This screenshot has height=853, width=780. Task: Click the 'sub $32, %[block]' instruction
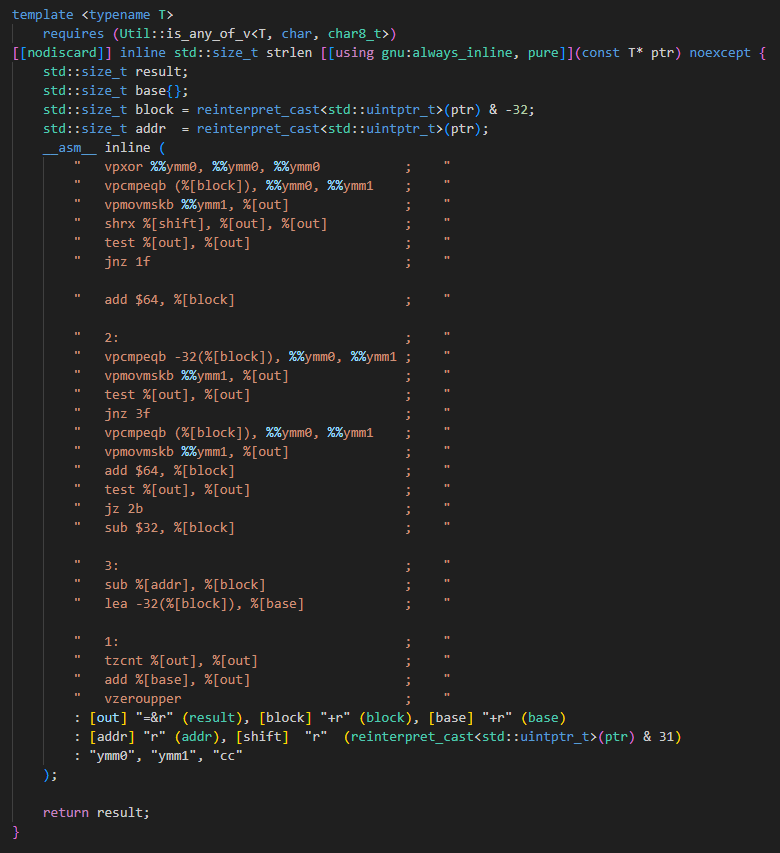(169, 528)
